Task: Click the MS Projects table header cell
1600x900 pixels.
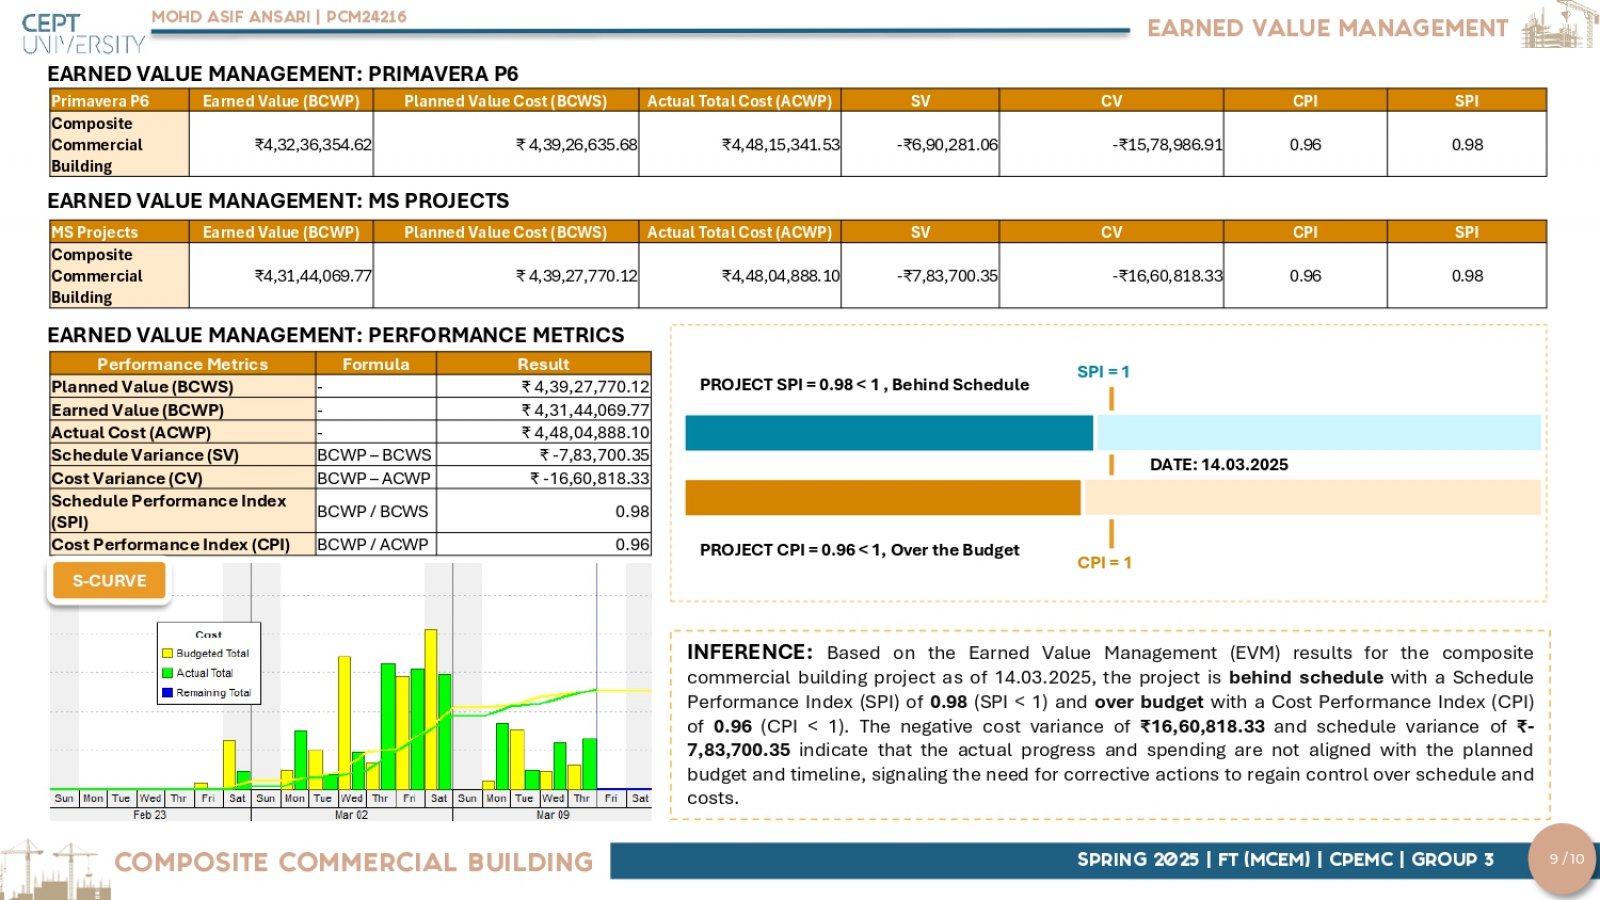Action: click(119, 232)
